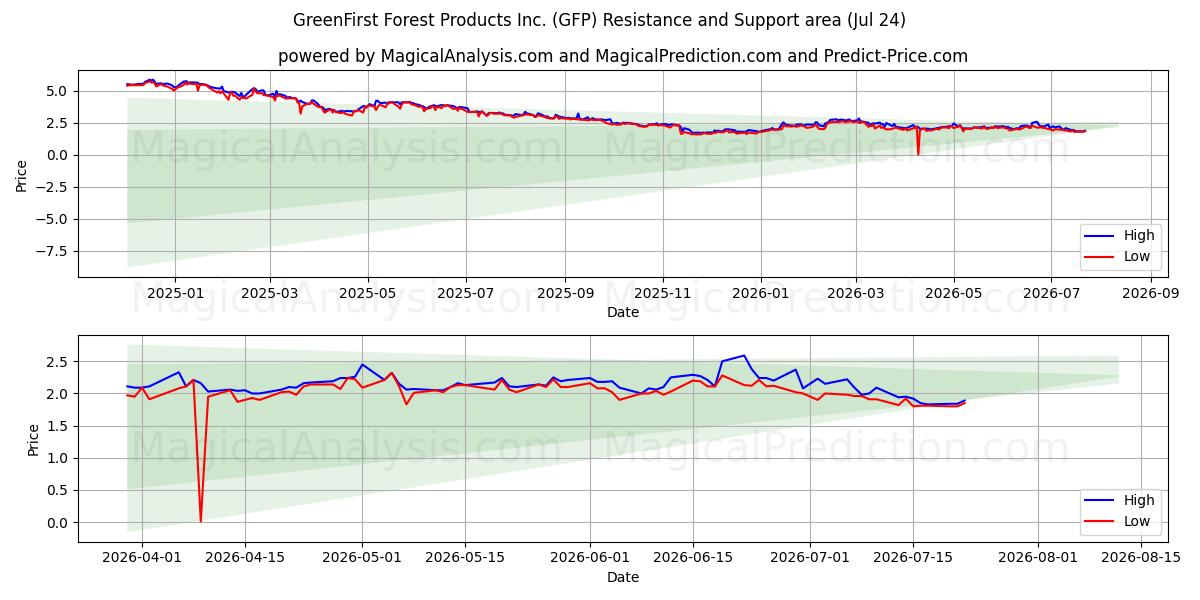This screenshot has width=1200, height=600.
Task: Click the Date axis label under upper chart
Action: 622,312
